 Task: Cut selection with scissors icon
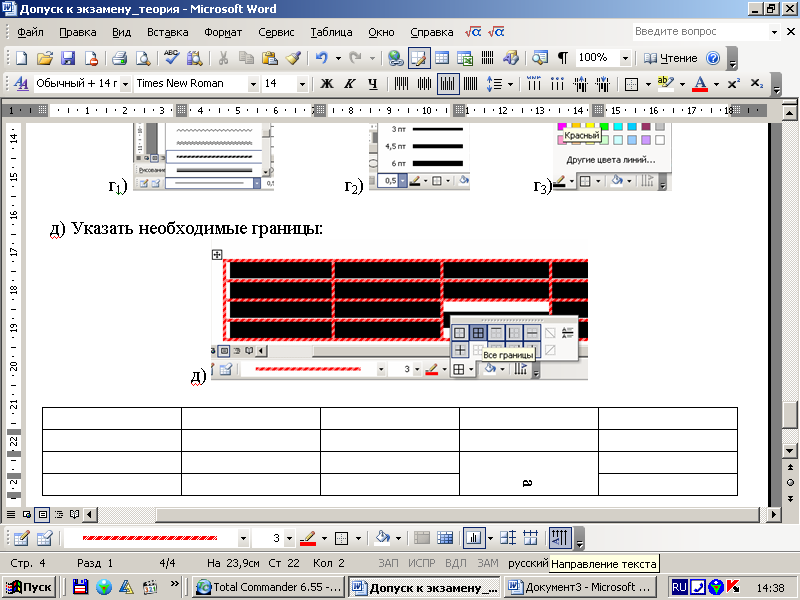pos(223,58)
